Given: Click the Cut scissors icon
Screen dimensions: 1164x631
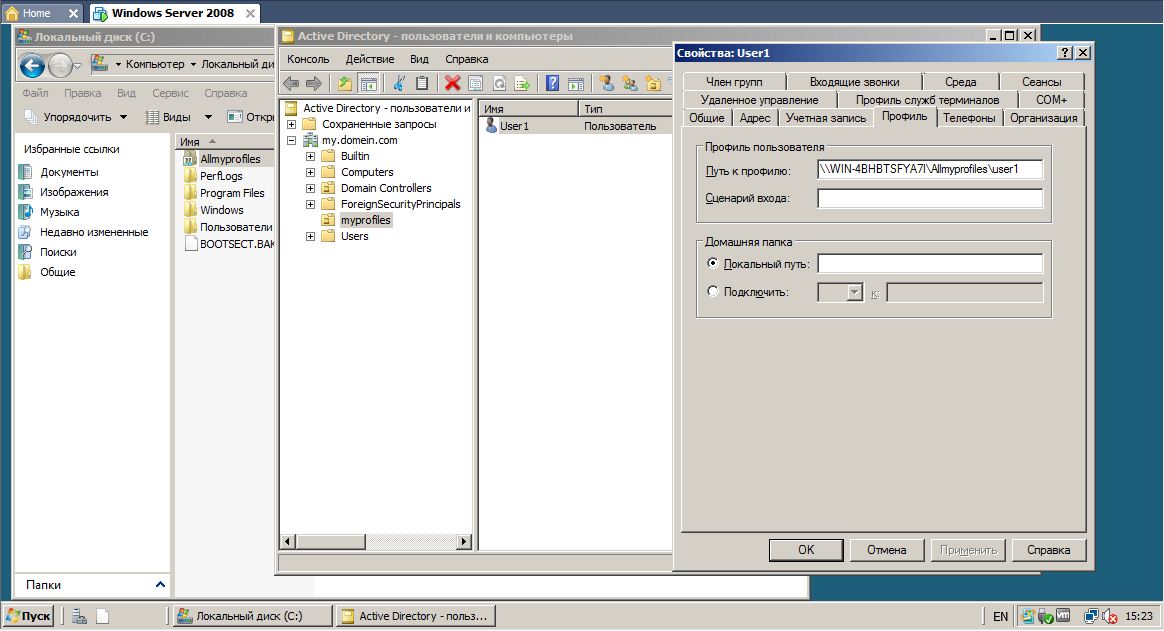Looking at the screenshot, I should tap(399, 84).
